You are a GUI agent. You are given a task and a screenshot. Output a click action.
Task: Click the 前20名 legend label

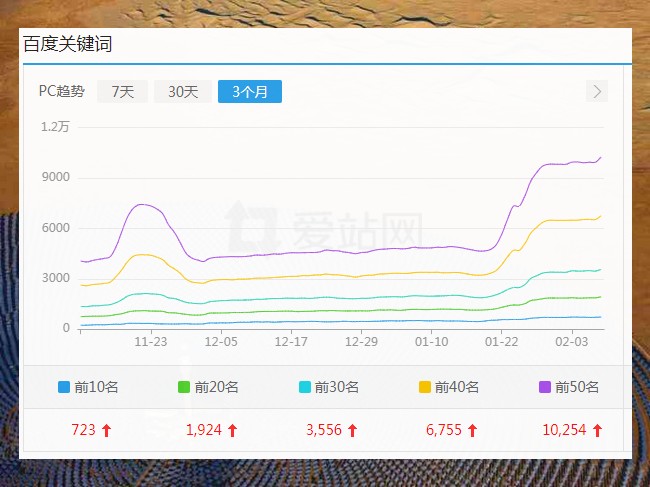(216, 387)
